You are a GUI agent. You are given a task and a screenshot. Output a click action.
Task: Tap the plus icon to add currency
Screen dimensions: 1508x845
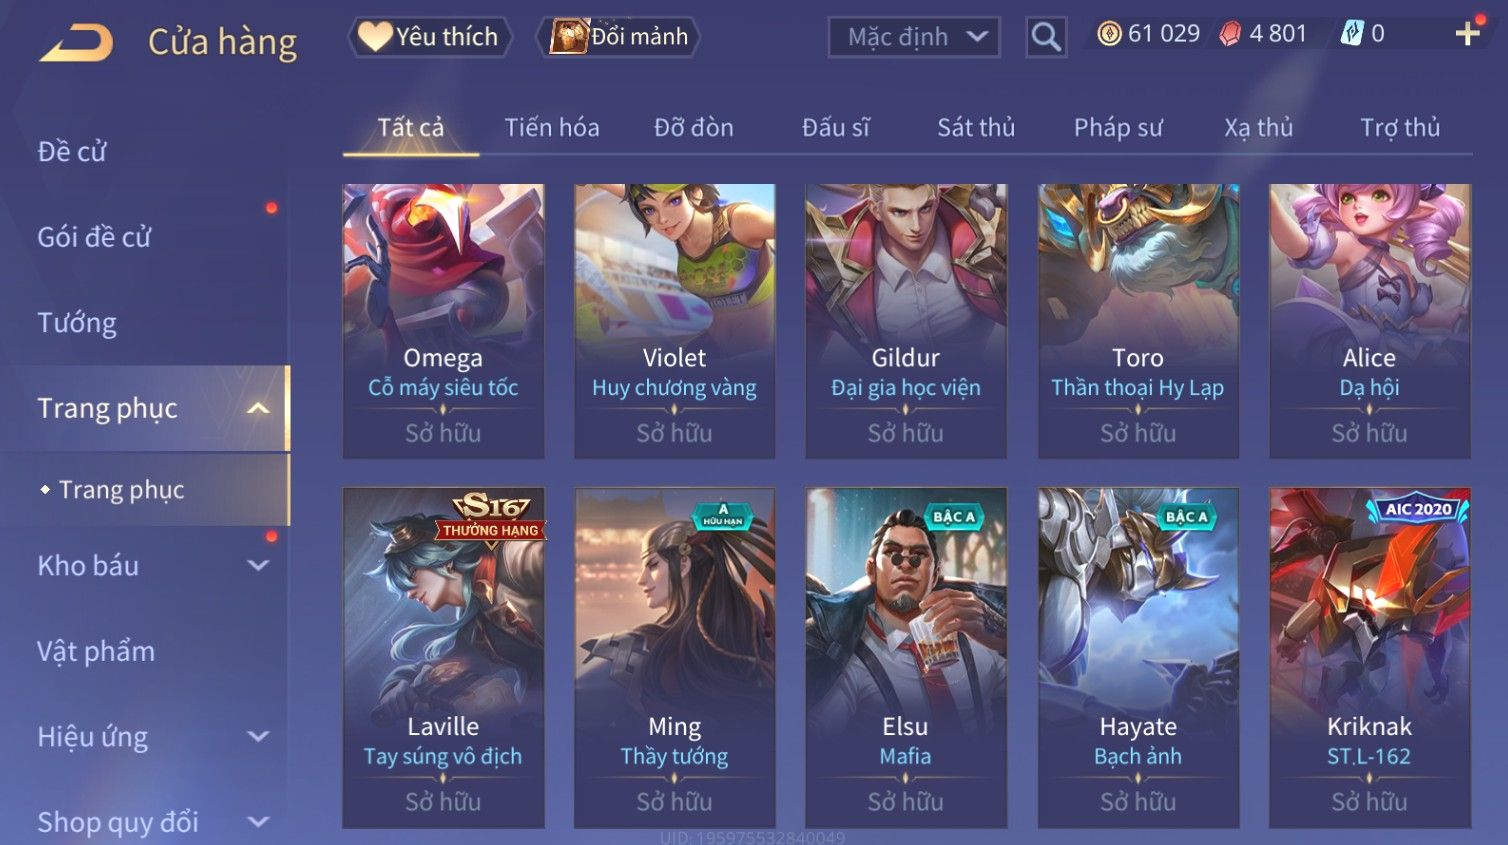click(x=1467, y=34)
